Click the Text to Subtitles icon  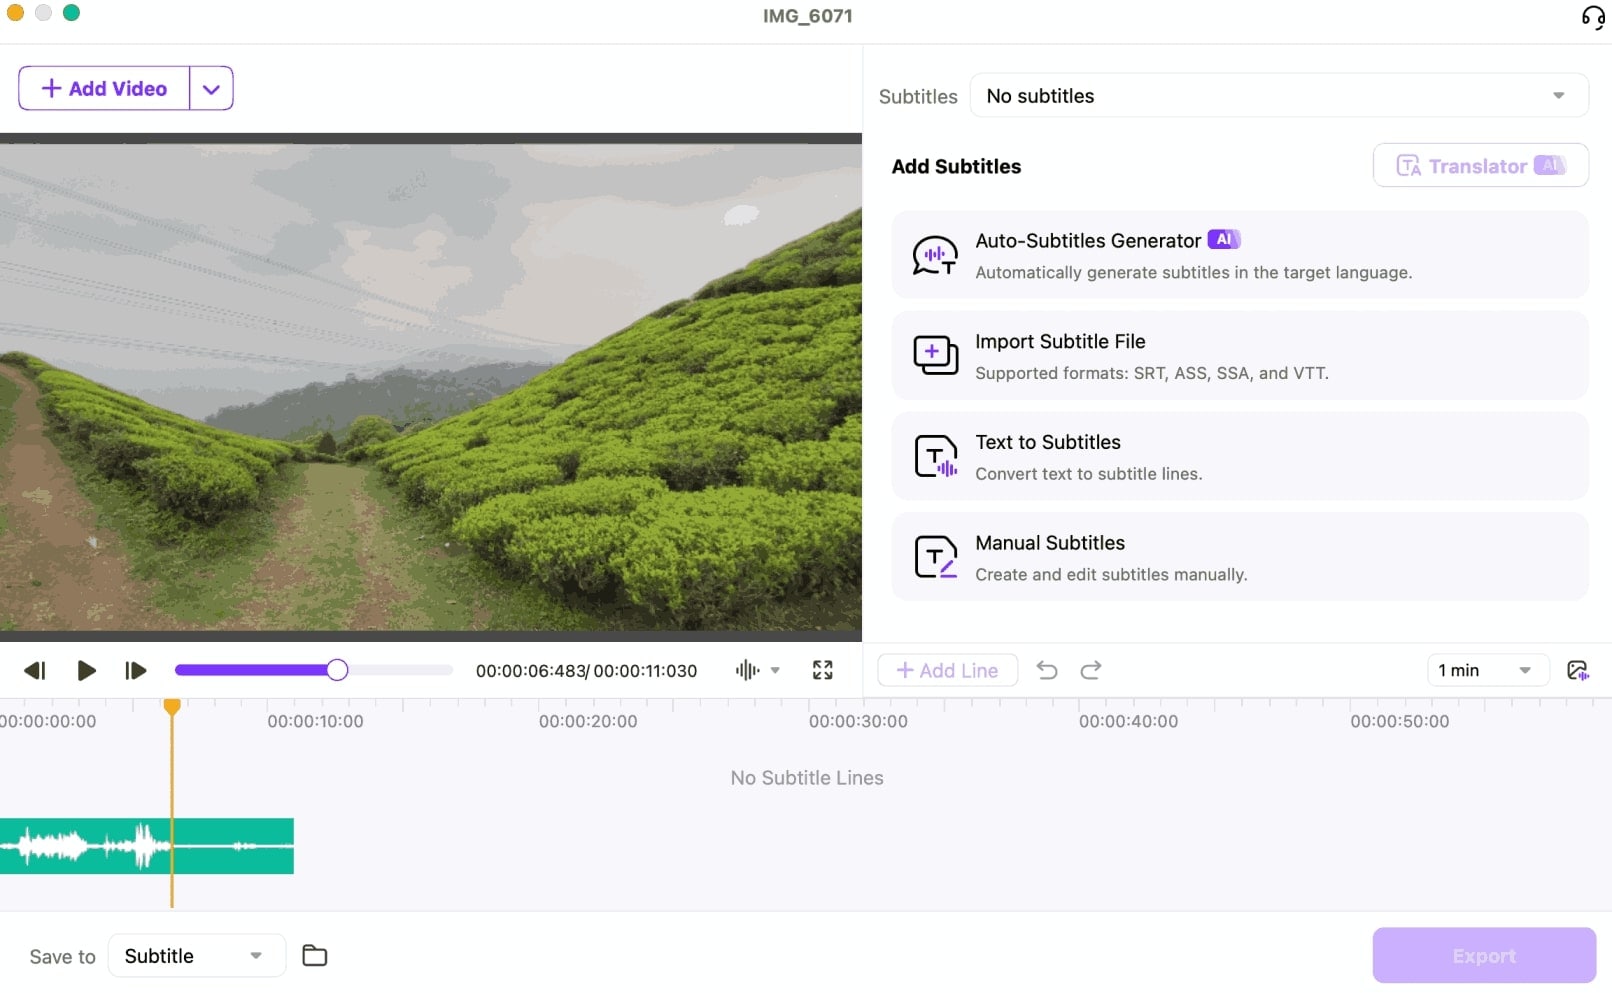pos(935,456)
